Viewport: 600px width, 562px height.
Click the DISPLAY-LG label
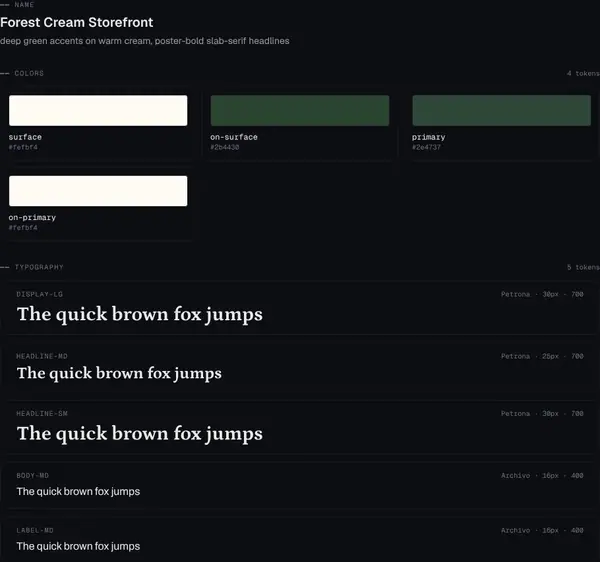coord(39,294)
